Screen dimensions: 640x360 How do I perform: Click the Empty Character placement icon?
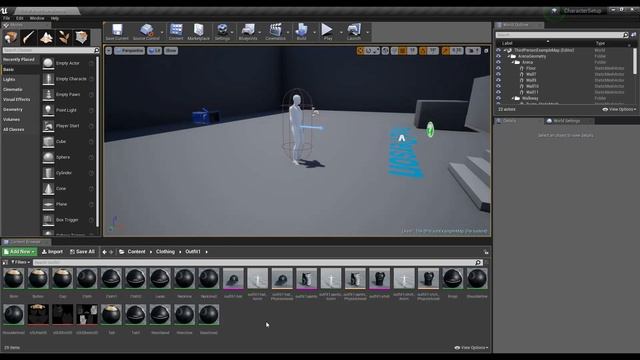[48, 79]
